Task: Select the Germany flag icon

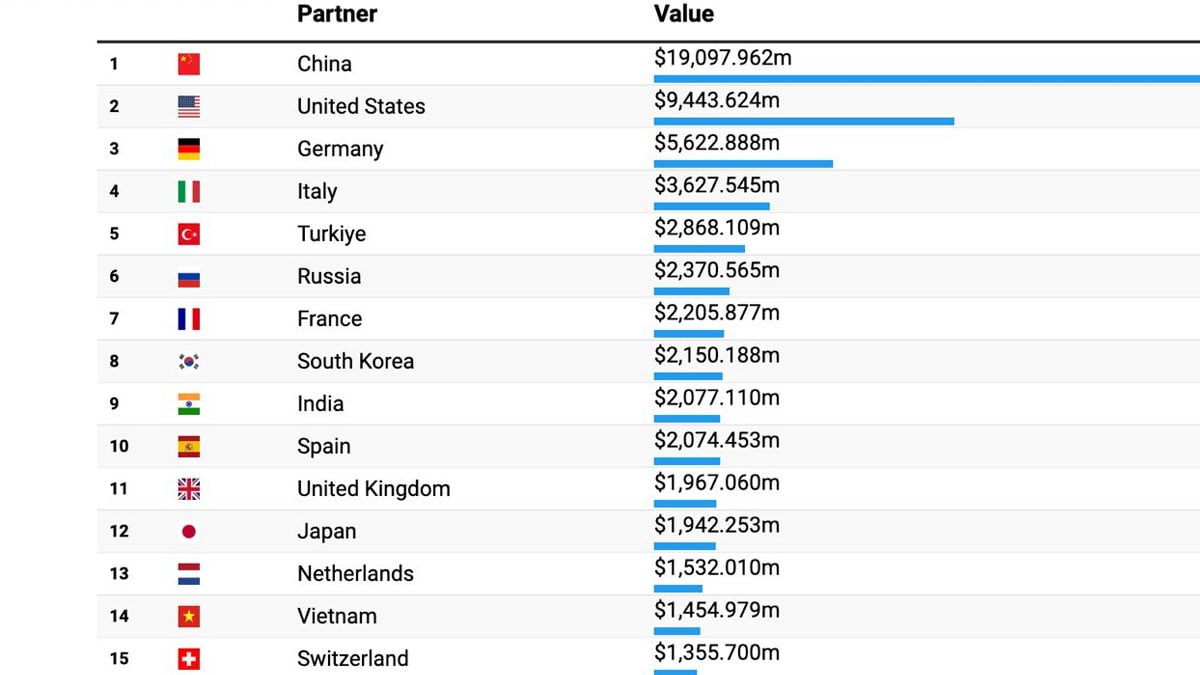Action: [x=189, y=149]
